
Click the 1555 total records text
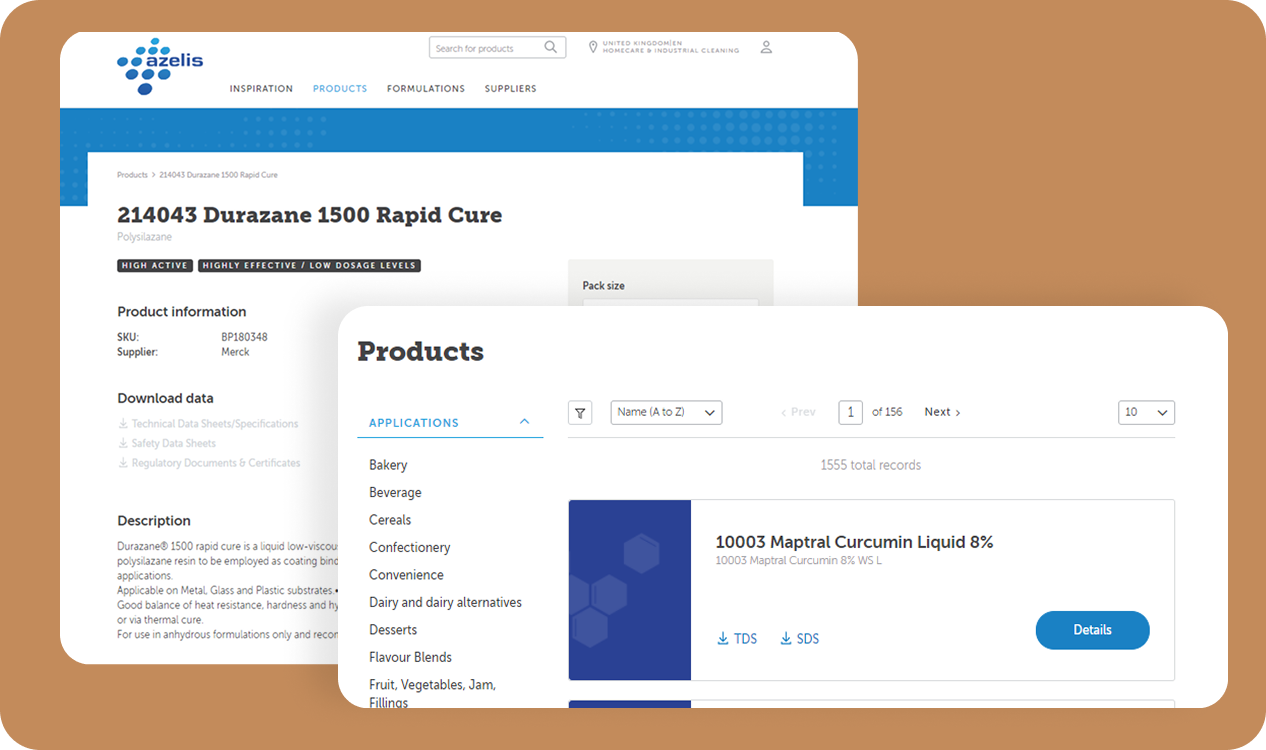pos(871,465)
